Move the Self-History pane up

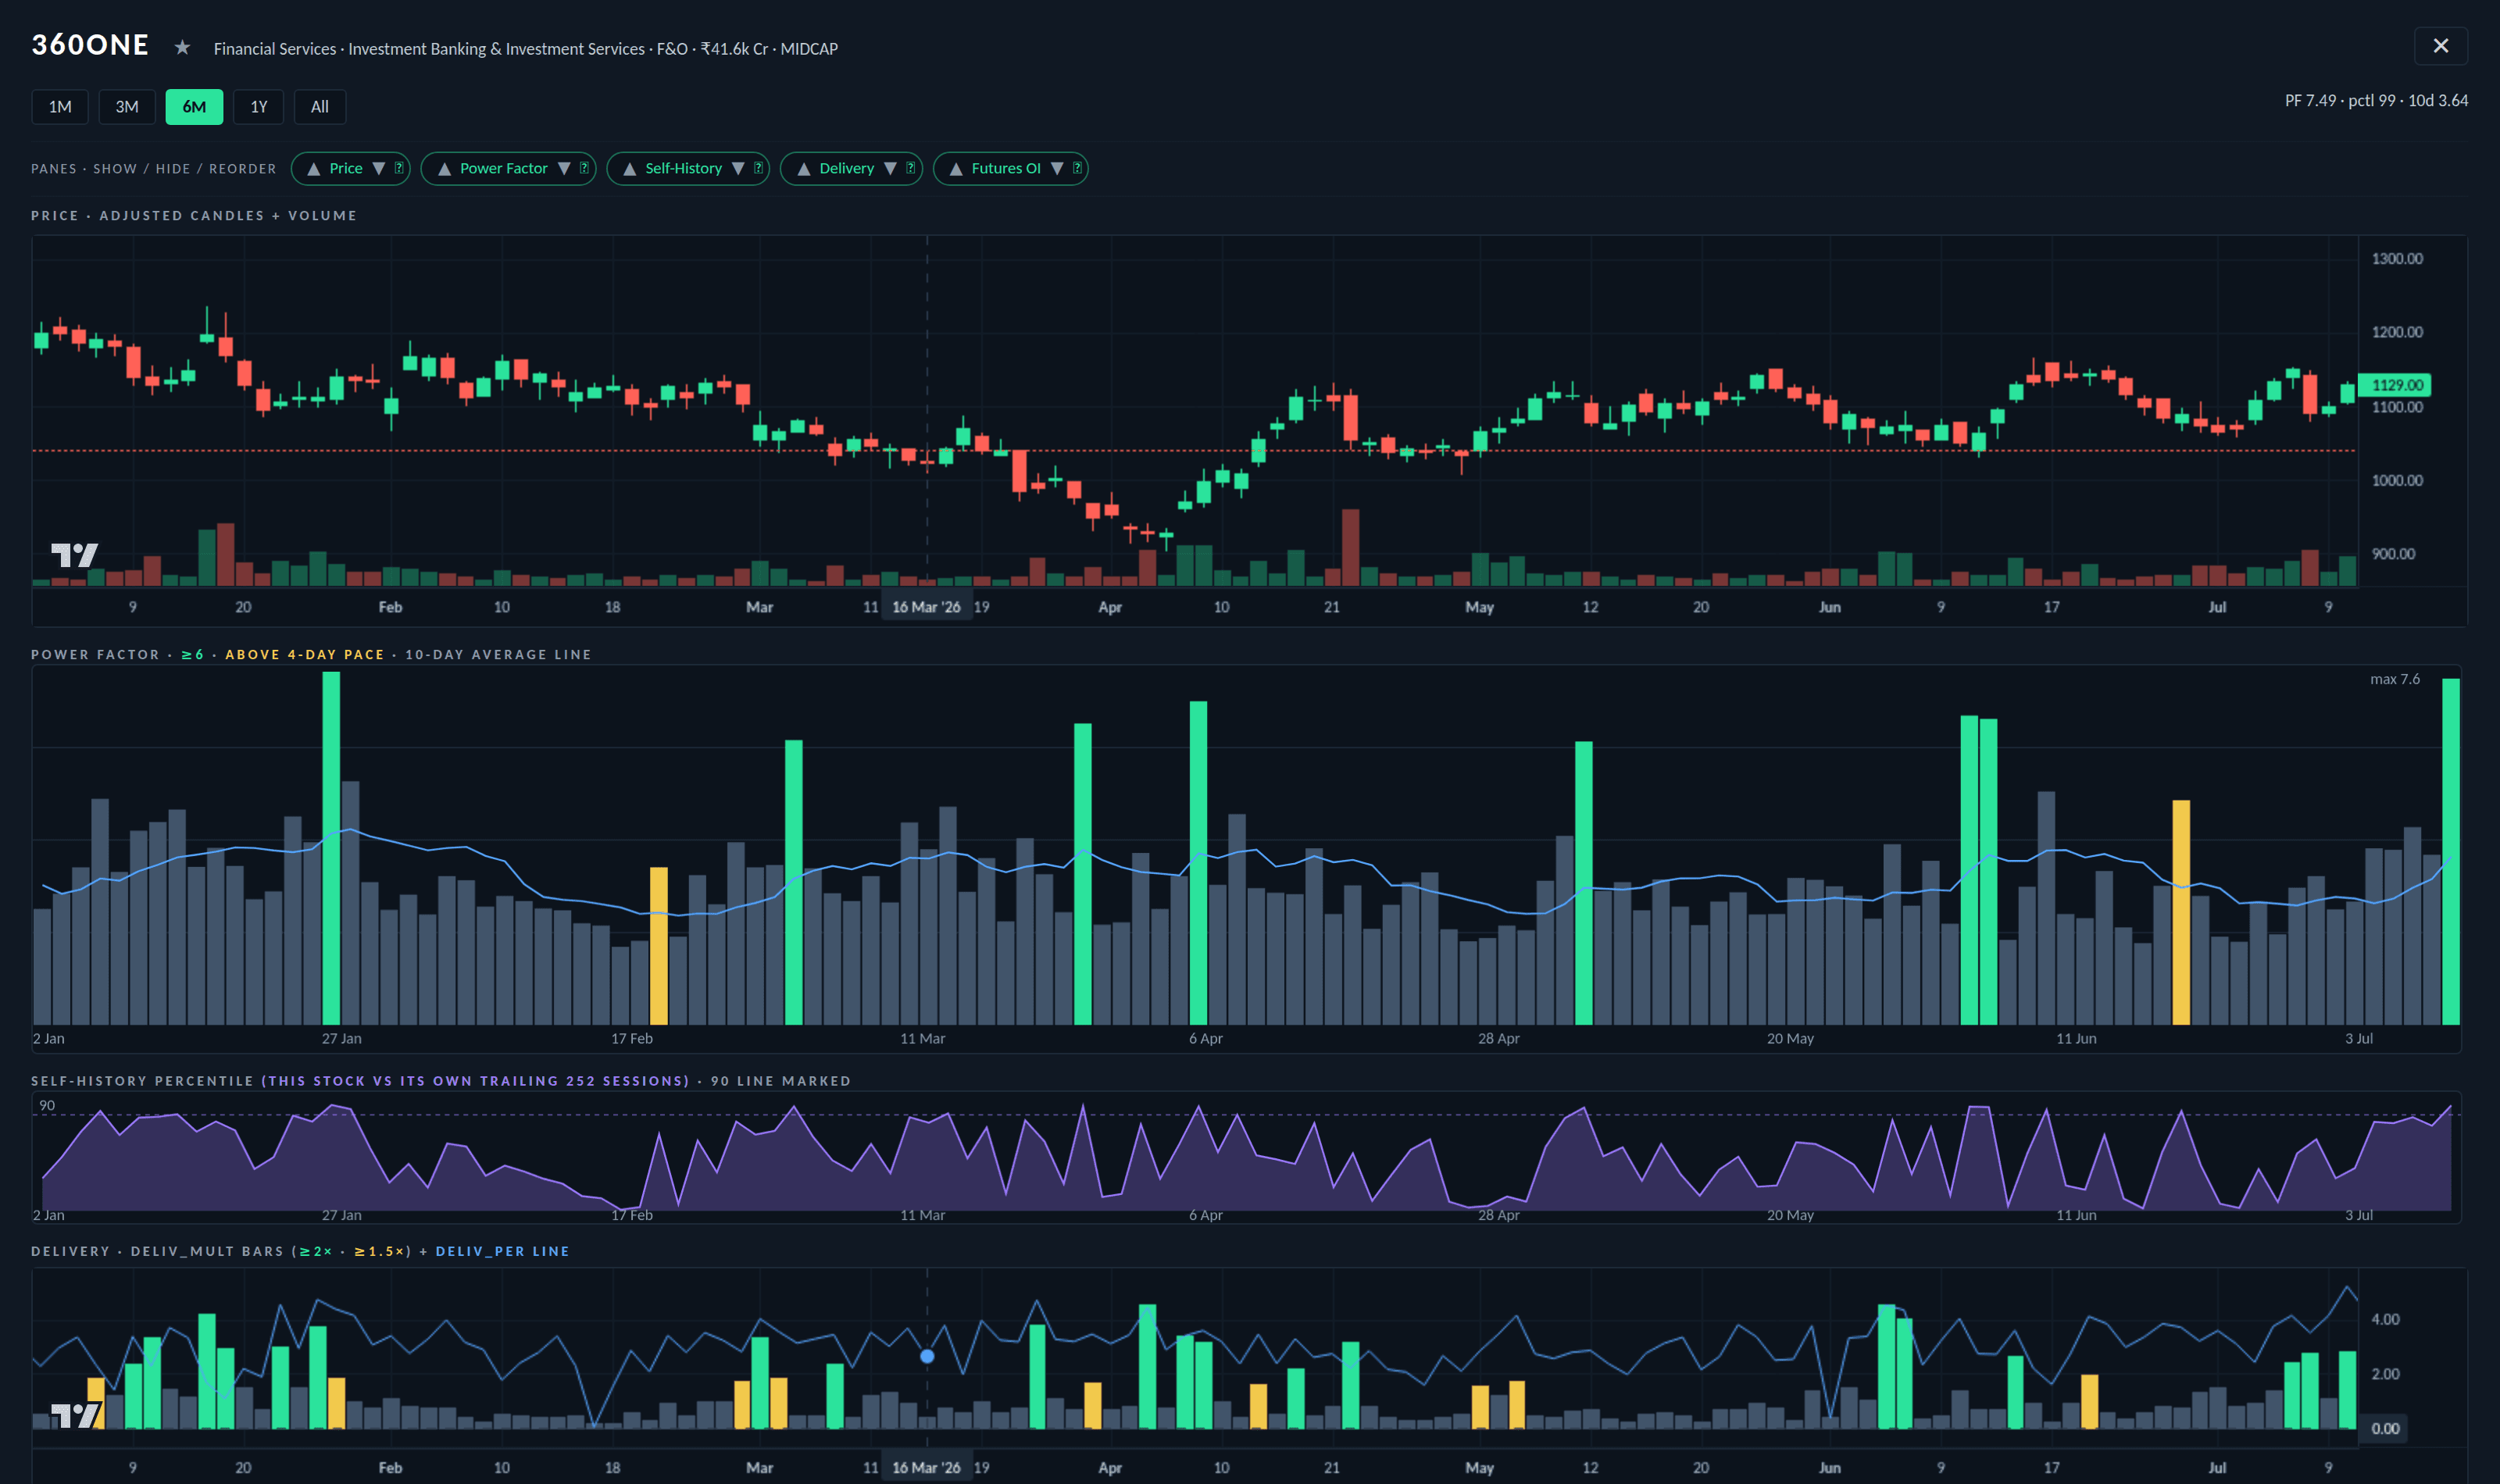[x=629, y=168]
